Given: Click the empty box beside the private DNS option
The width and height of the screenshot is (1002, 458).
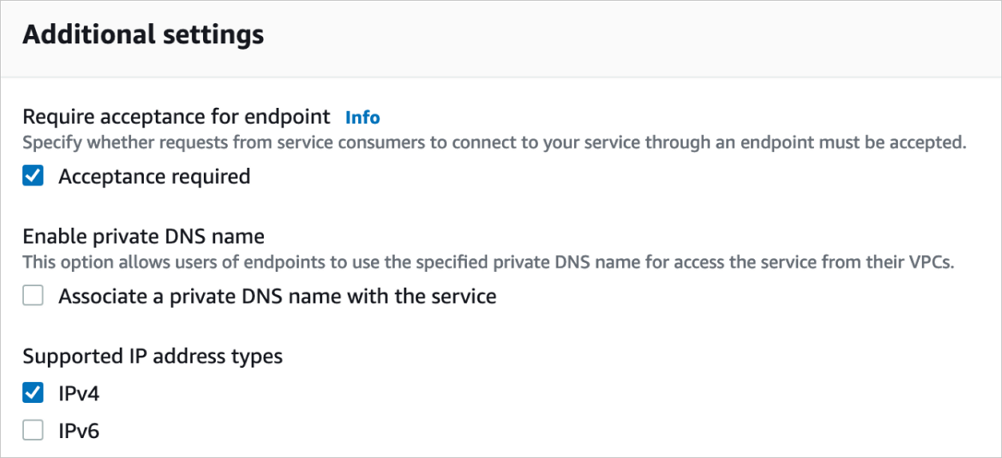Looking at the screenshot, I should tap(33, 296).
